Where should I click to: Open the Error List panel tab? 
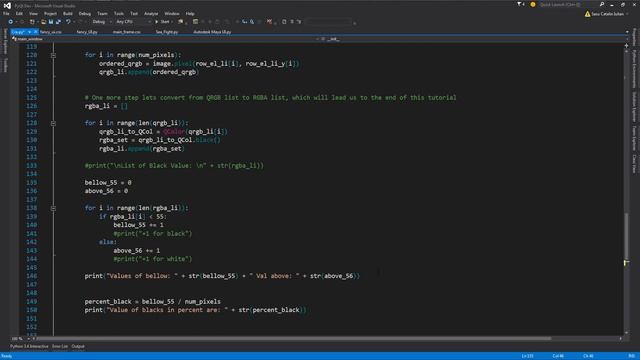point(60,347)
